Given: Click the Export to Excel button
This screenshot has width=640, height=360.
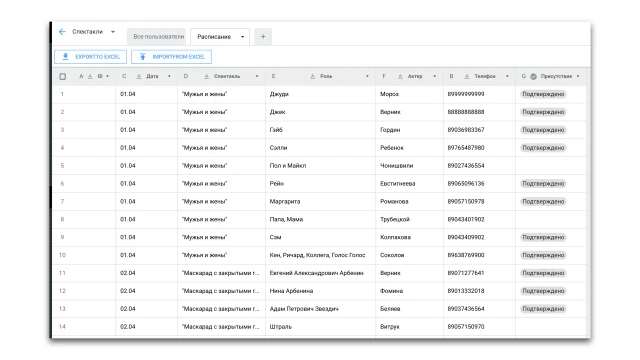Looking at the screenshot, I should [x=91, y=57].
